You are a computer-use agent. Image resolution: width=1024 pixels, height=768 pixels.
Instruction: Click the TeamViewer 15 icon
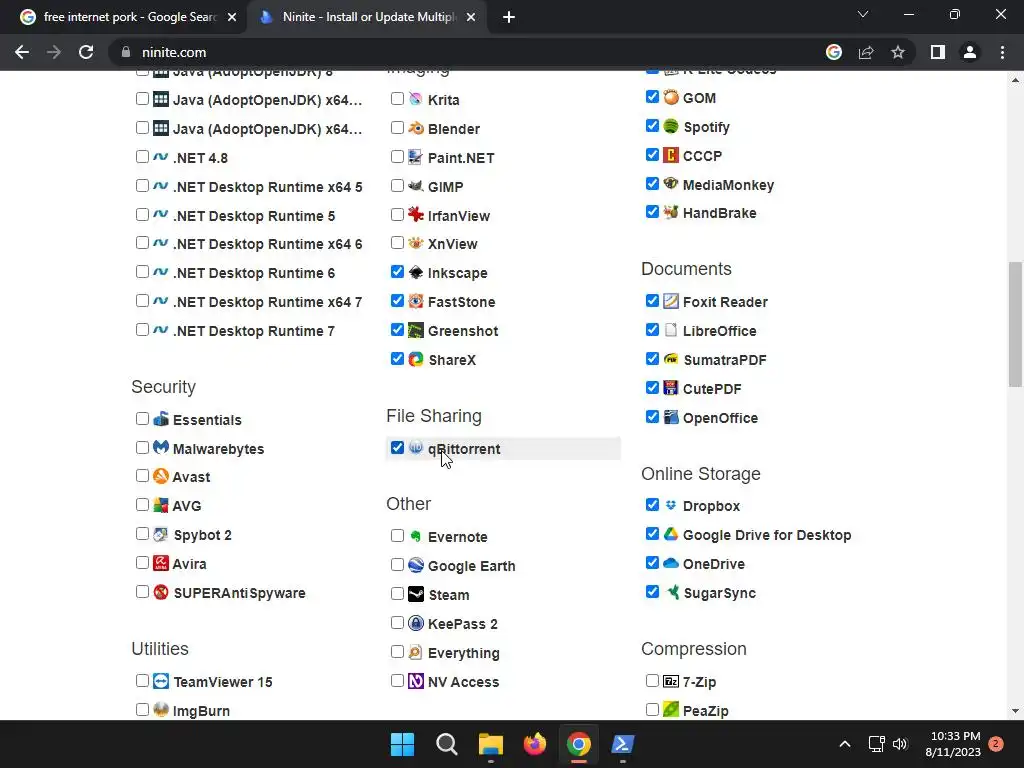(161, 681)
